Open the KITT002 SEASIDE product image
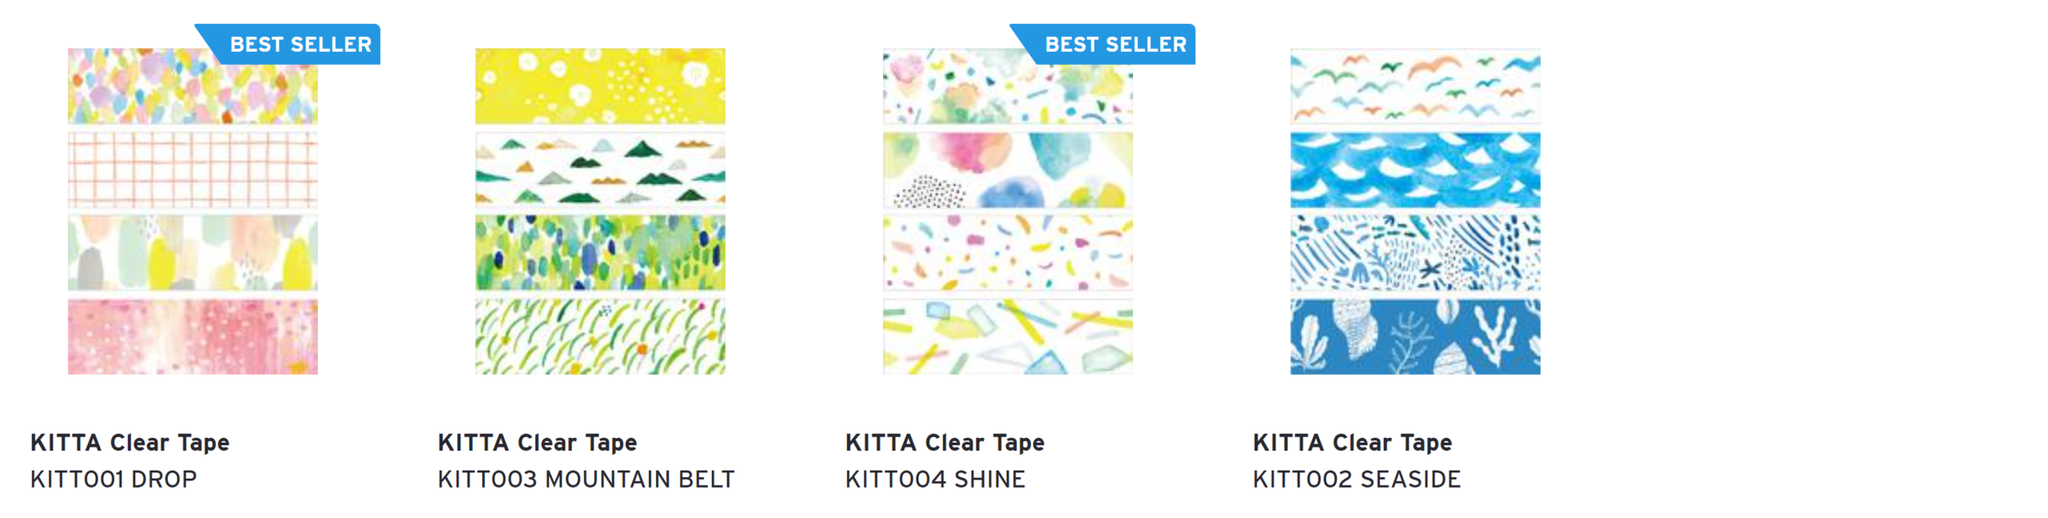The height and width of the screenshot is (518, 2048). (1415, 211)
